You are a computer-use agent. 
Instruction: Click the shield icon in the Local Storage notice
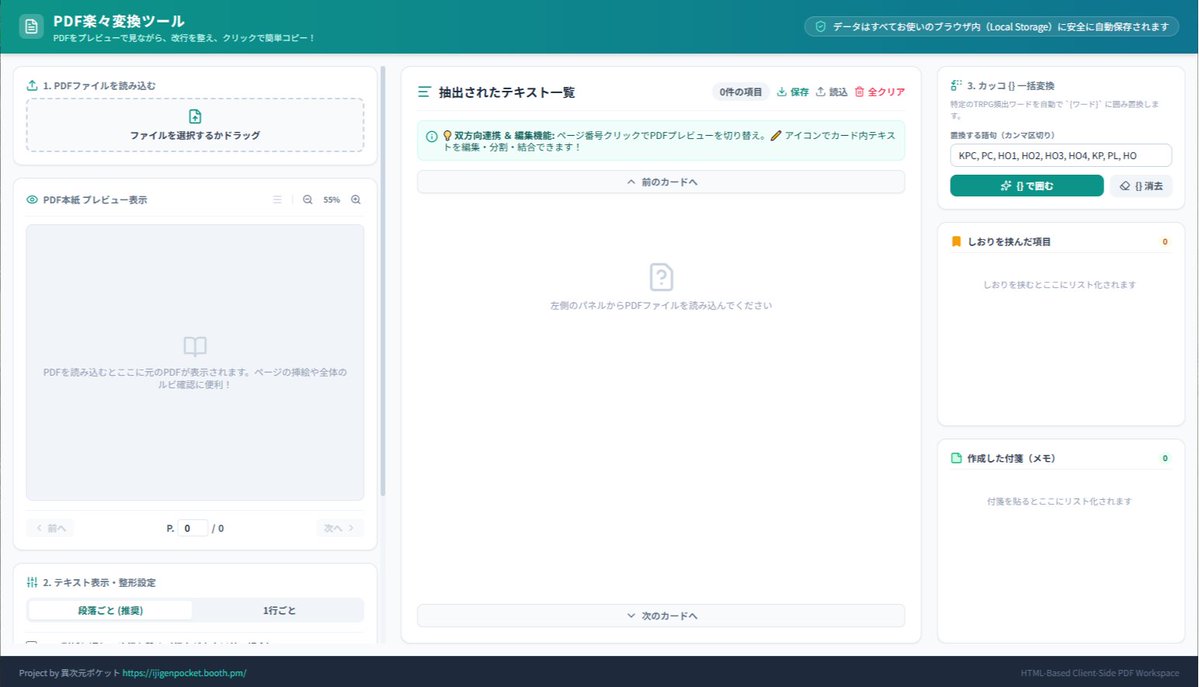[820, 27]
